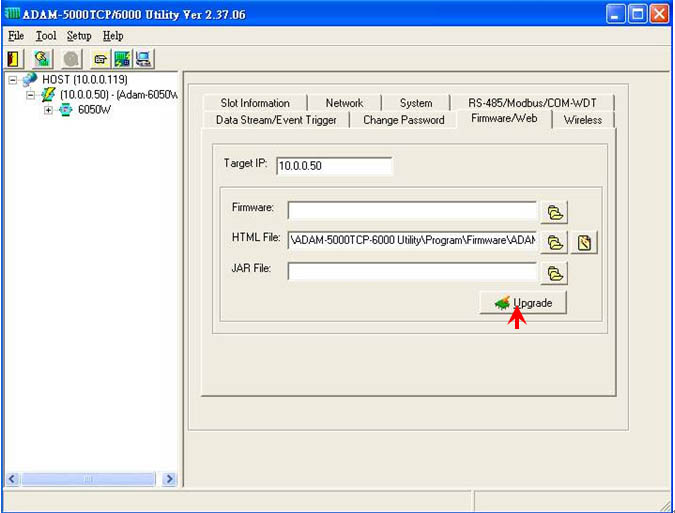The height and width of the screenshot is (513, 675).
Task: Select the (10.0.0.50) Adam-6050W device
Action: 119,95
